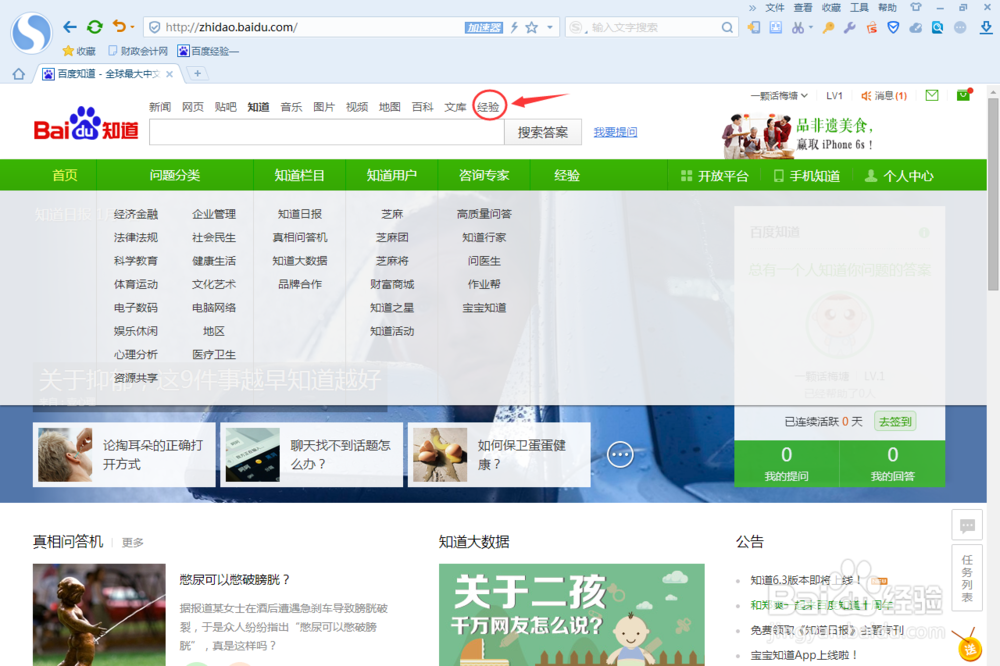Open the 关于二孩 big data banner
Screen dimensions: 1000x666
click(x=571, y=614)
